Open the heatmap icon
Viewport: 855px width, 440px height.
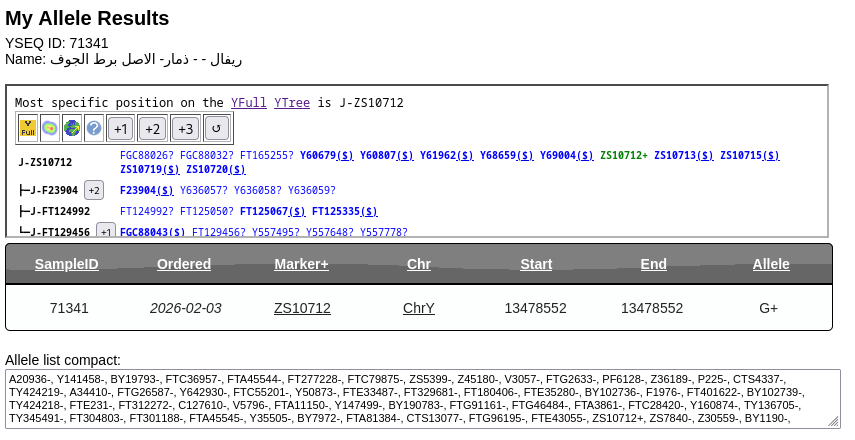click(x=50, y=129)
